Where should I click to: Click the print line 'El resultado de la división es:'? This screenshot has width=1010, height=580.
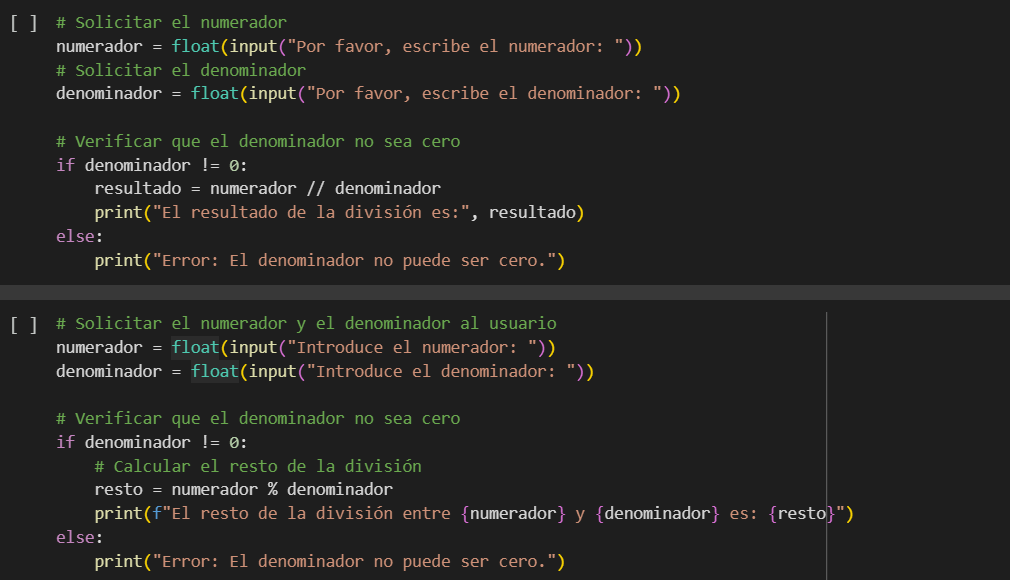coord(339,213)
